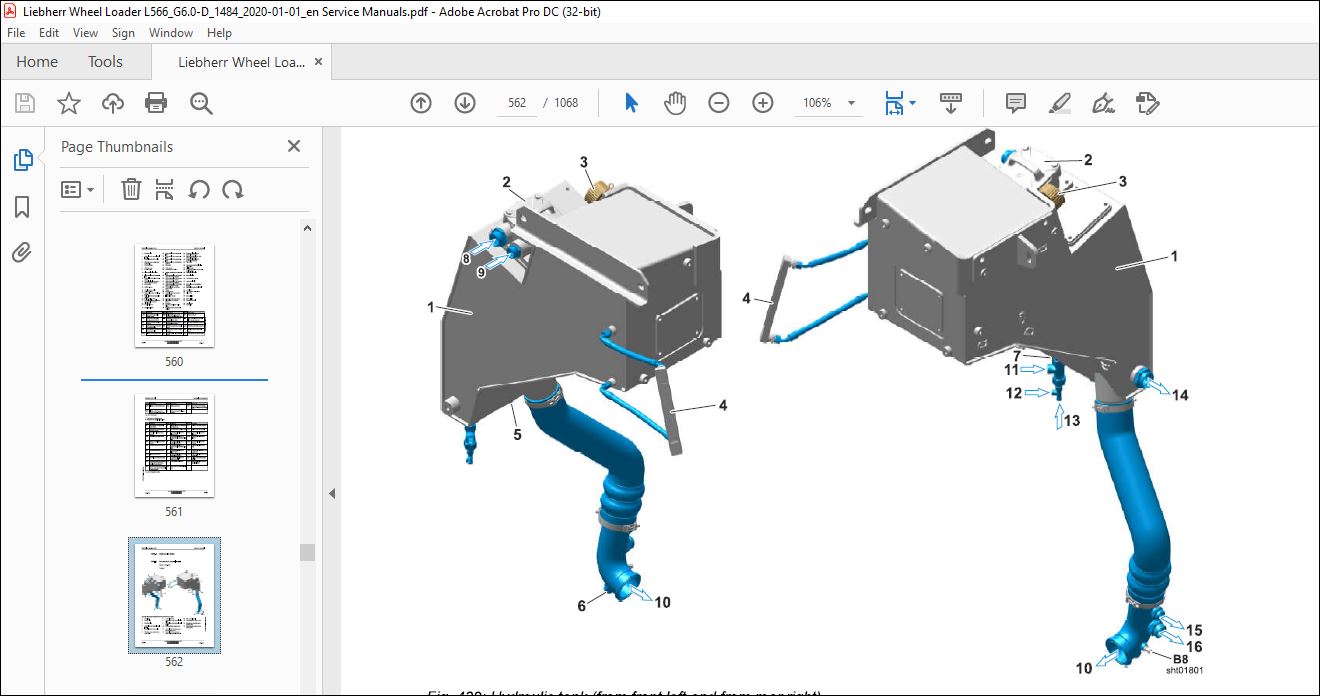Print the document with printer icon

point(156,103)
